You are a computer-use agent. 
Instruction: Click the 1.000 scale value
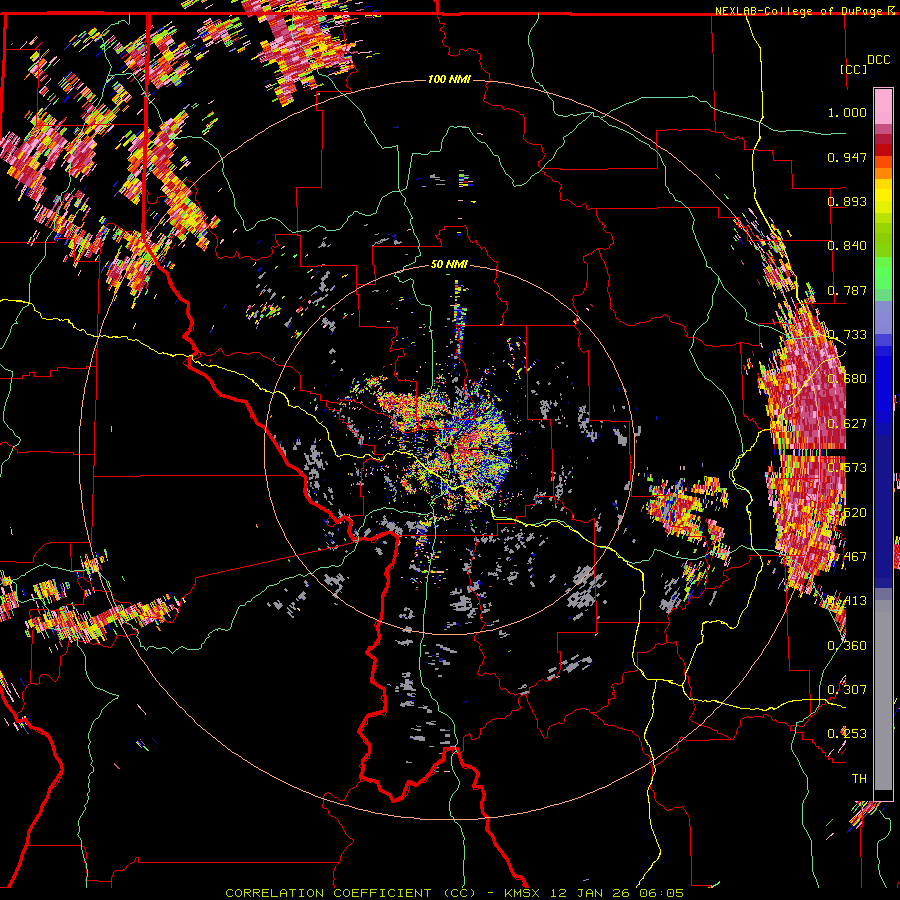[x=847, y=112]
